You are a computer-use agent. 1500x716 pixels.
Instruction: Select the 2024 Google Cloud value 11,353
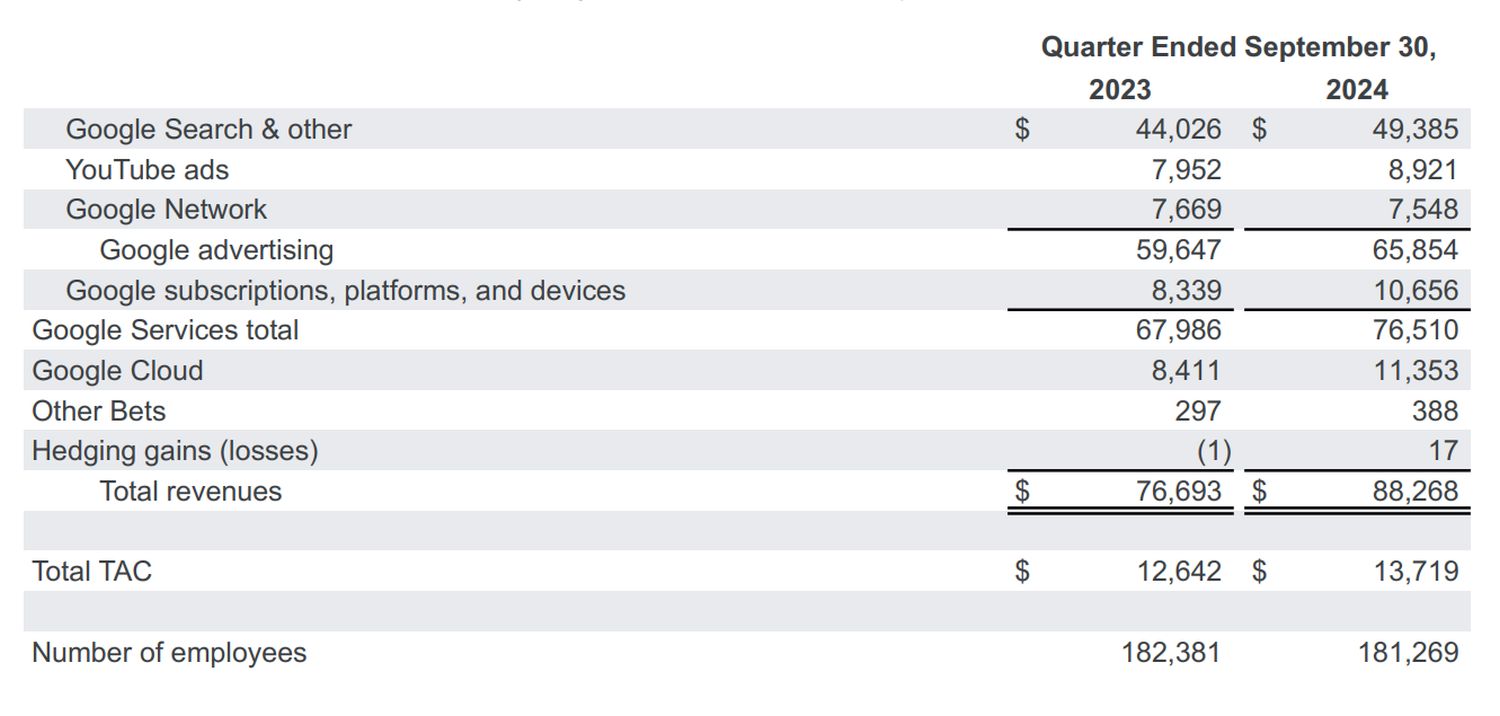click(1415, 371)
